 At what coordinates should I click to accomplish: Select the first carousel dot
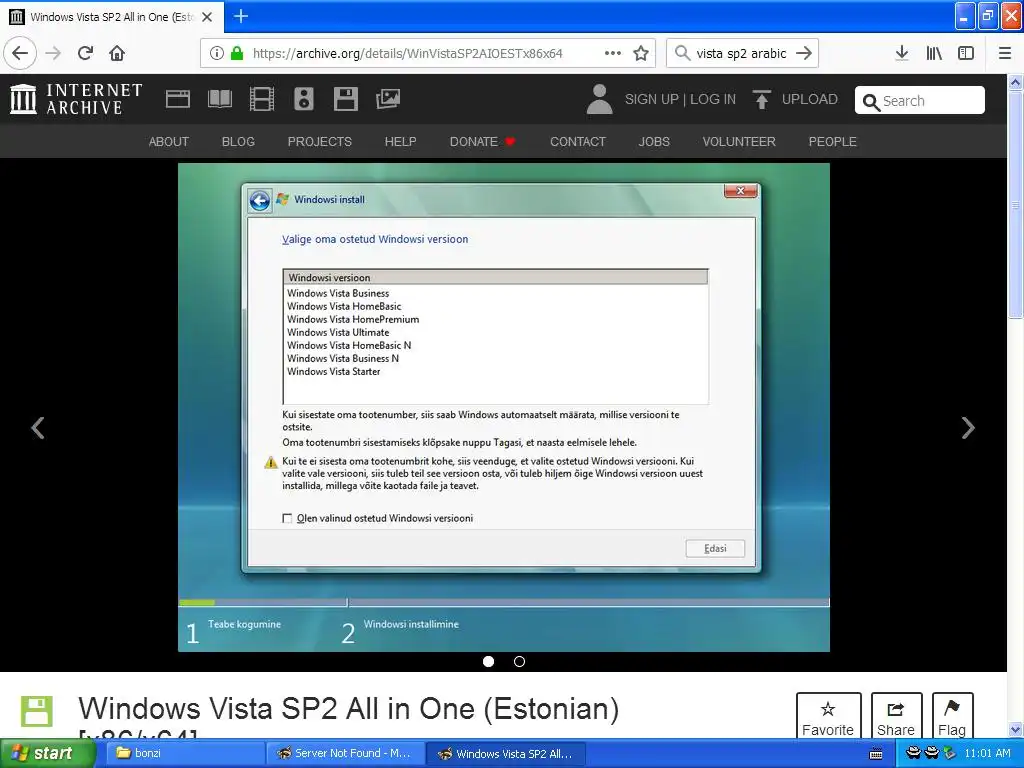488,662
